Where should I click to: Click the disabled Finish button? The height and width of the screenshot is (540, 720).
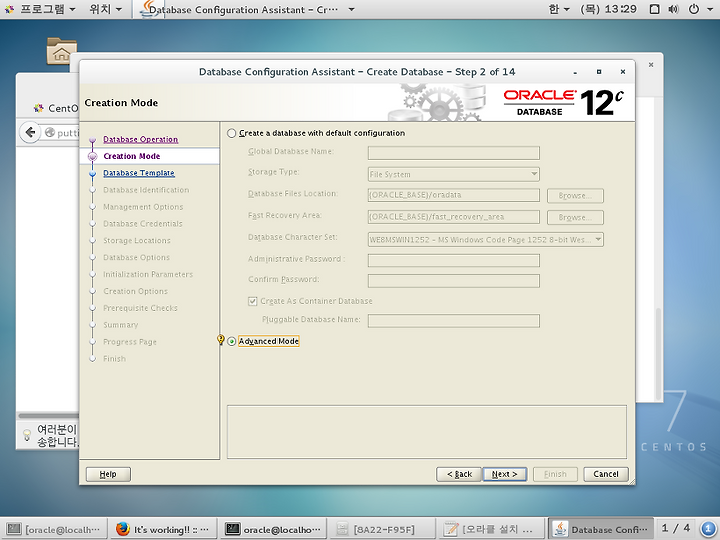(x=555, y=474)
